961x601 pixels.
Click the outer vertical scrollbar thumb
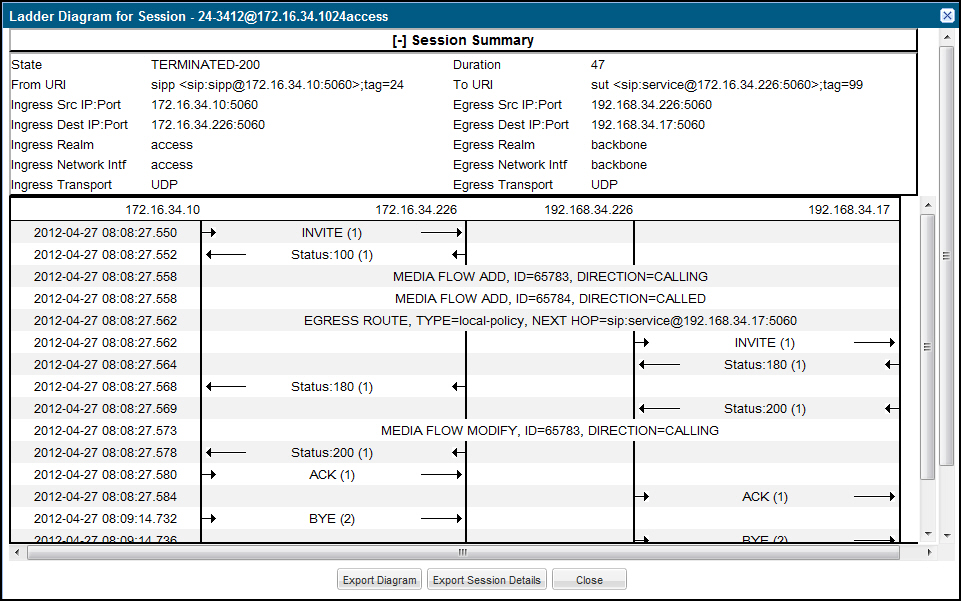pyautogui.click(x=947, y=256)
